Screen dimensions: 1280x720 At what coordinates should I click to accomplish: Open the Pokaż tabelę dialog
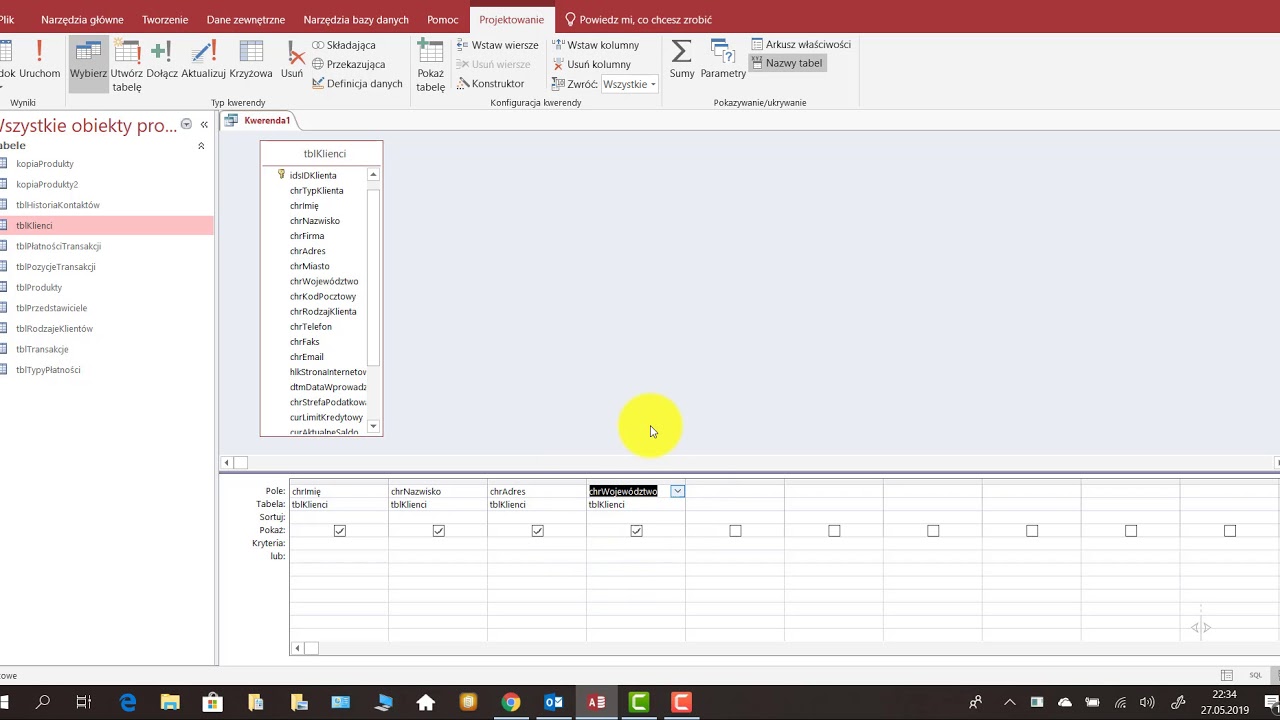[431, 66]
